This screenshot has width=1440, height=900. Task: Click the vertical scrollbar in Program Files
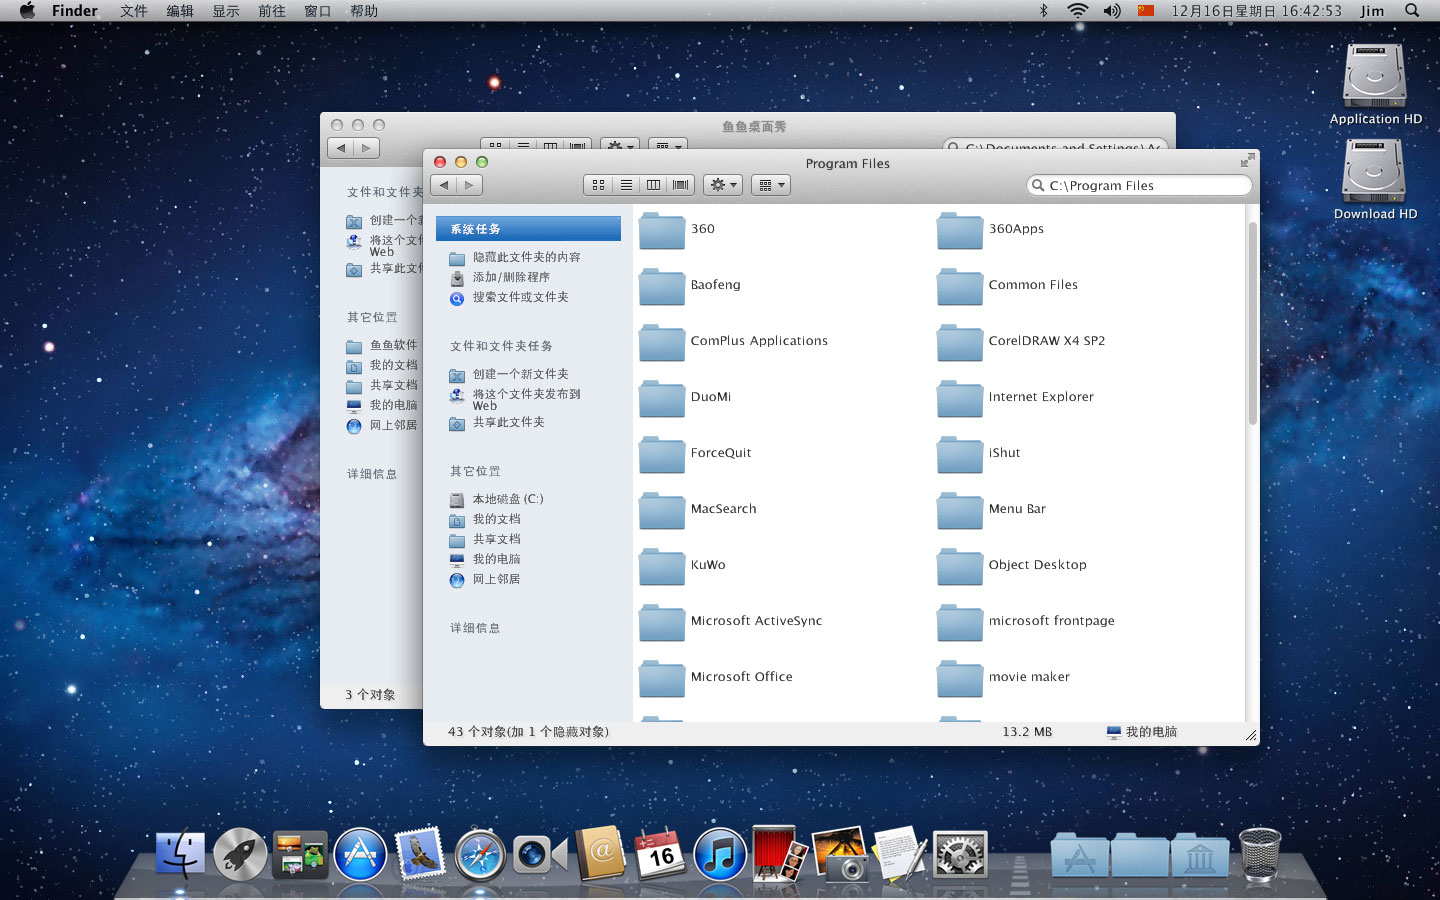click(1252, 323)
